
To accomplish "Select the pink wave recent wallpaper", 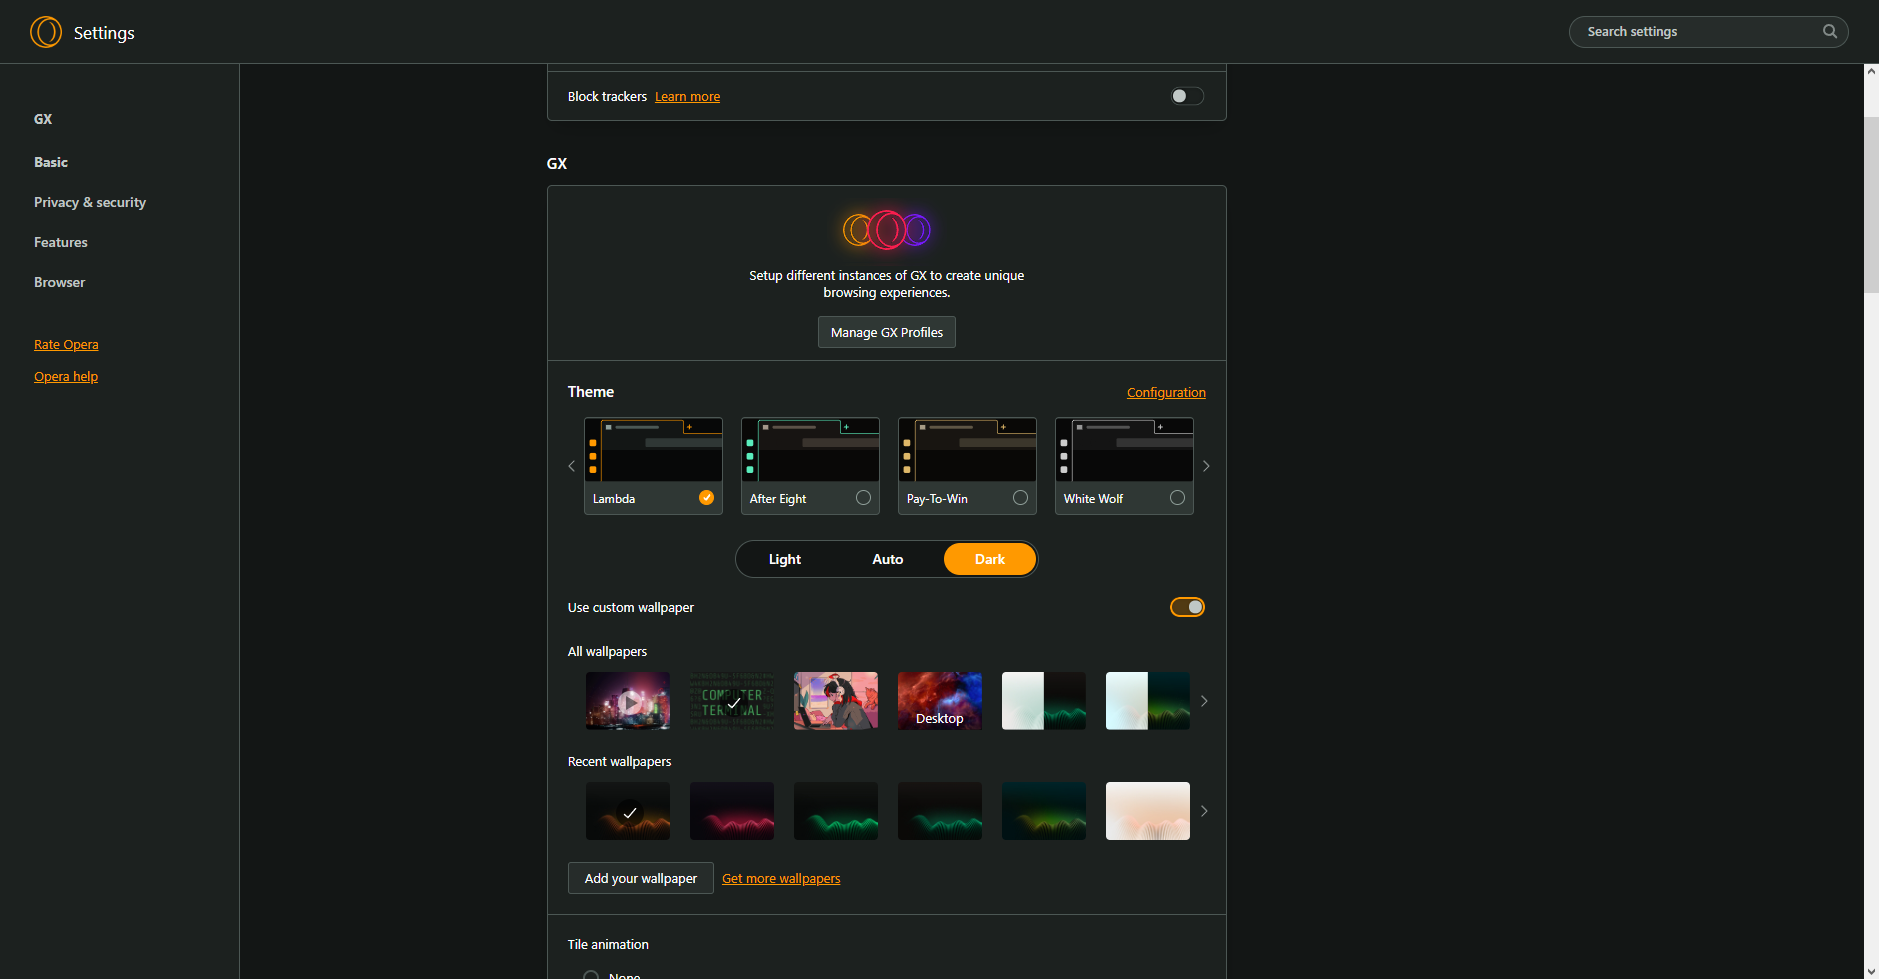I will coord(732,811).
